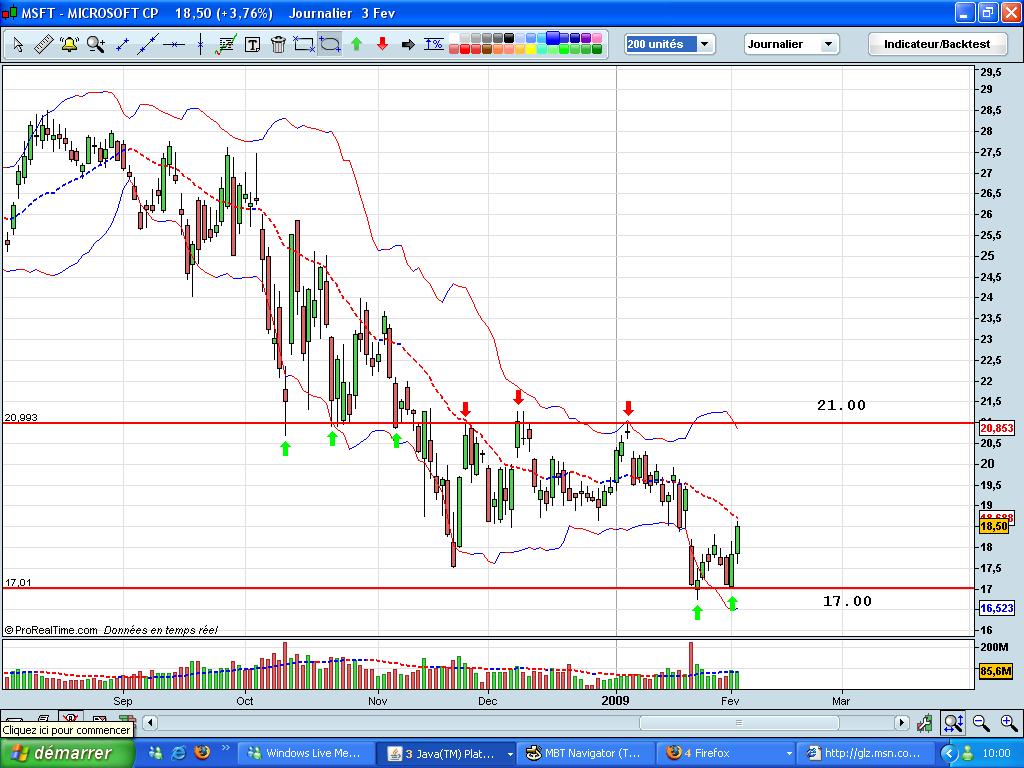The height and width of the screenshot is (768, 1024).
Task: Pick the yellow color swatch
Action: [x=531, y=49]
